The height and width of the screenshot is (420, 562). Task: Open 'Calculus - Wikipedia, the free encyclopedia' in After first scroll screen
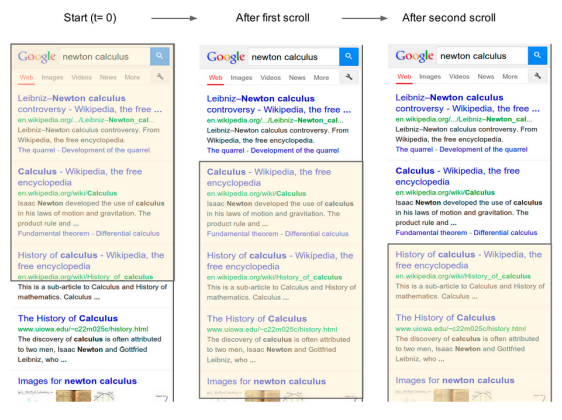point(269,177)
